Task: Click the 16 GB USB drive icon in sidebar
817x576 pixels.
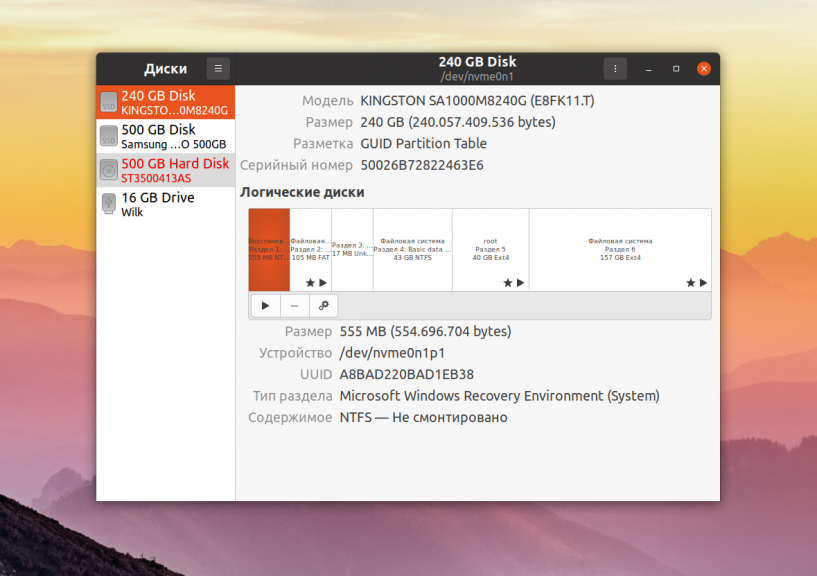Action: coord(109,204)
